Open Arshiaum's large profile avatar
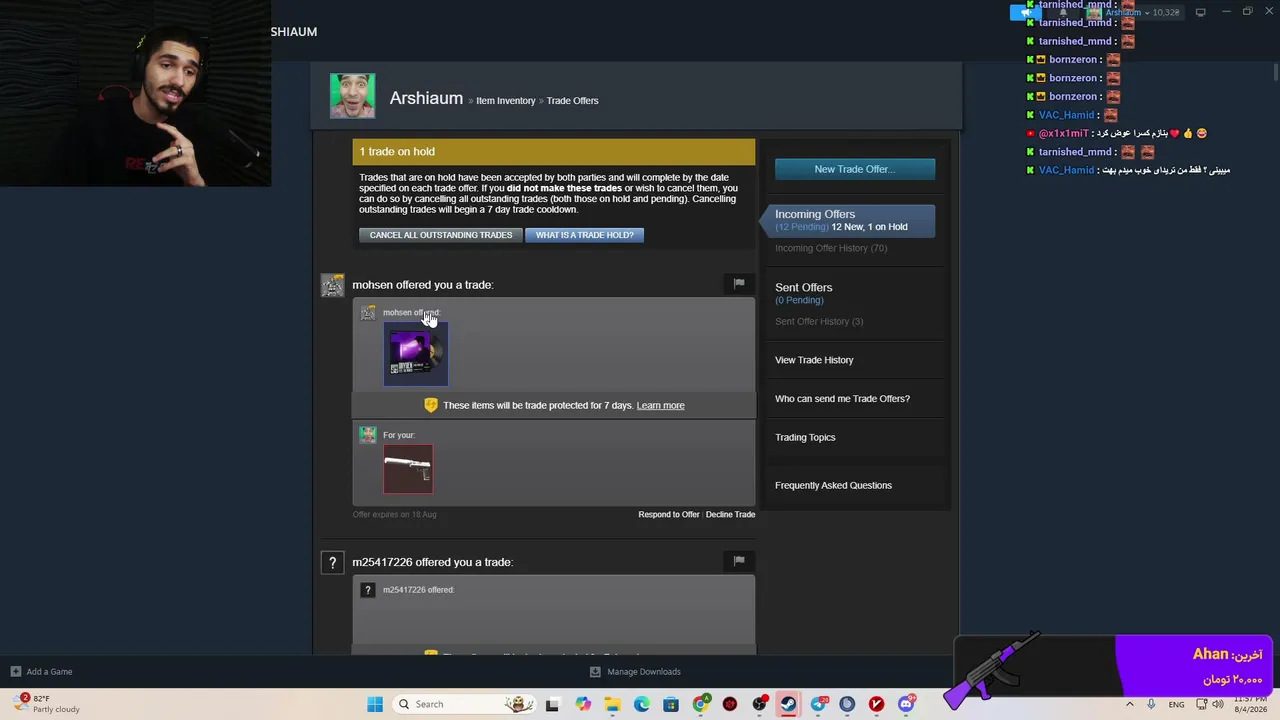 (x=352, y=95)
